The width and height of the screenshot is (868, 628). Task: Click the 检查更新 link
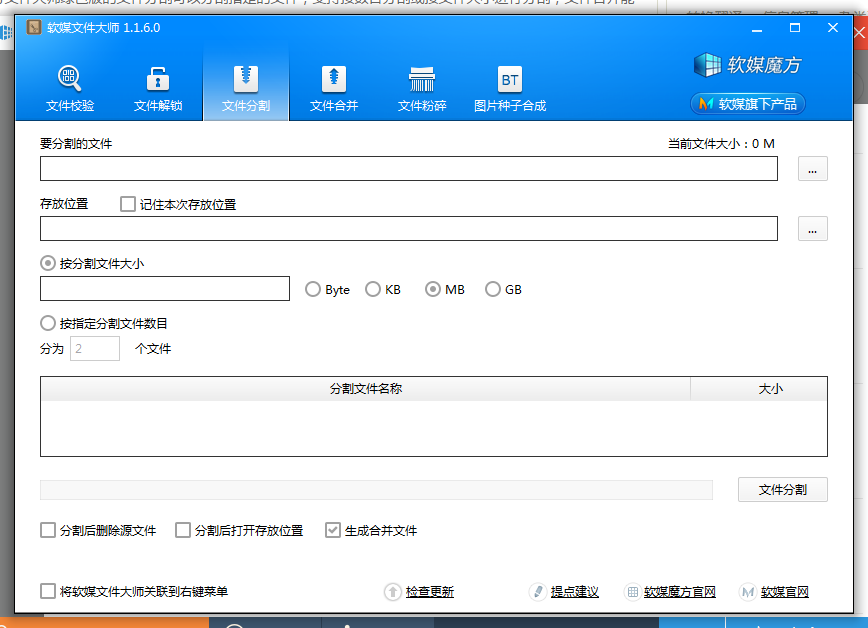429,592
